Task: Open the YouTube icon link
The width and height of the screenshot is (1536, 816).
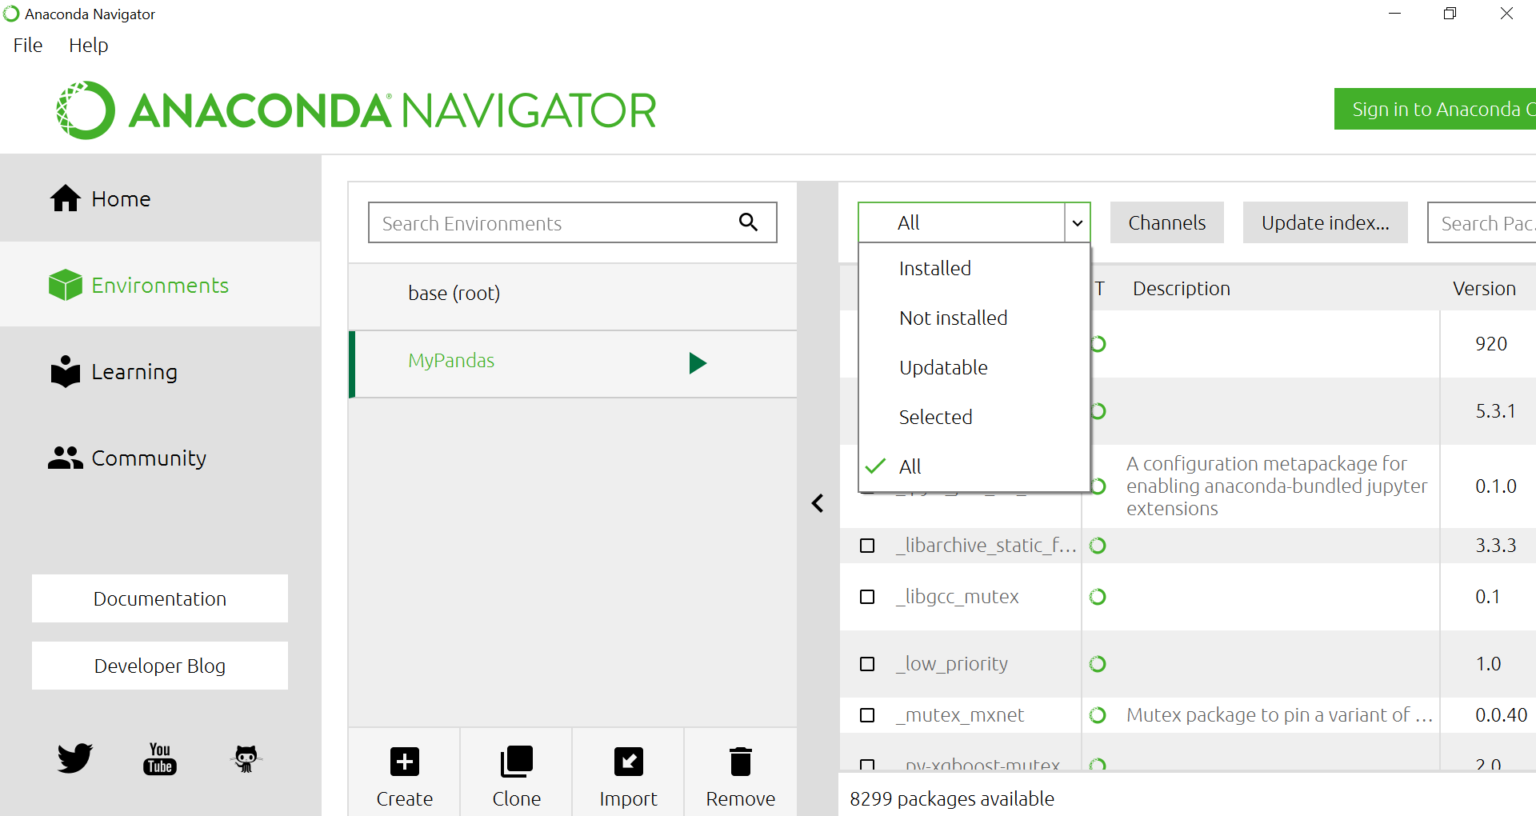Action: (x=160, y=759)
